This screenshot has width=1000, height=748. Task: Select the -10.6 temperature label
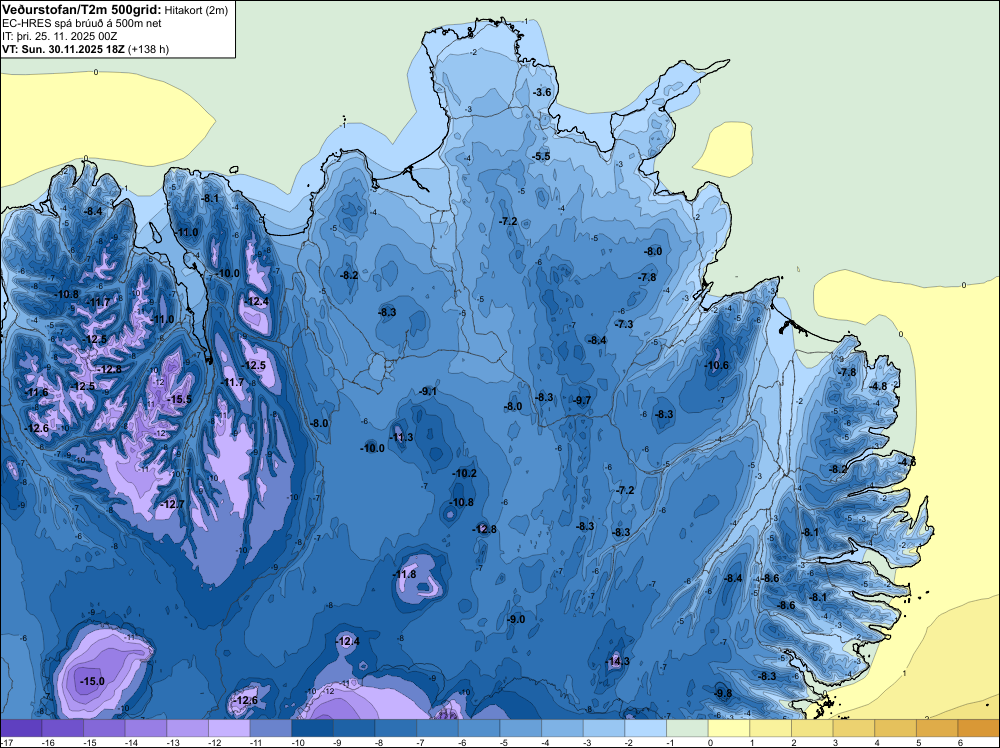(716, 365)
